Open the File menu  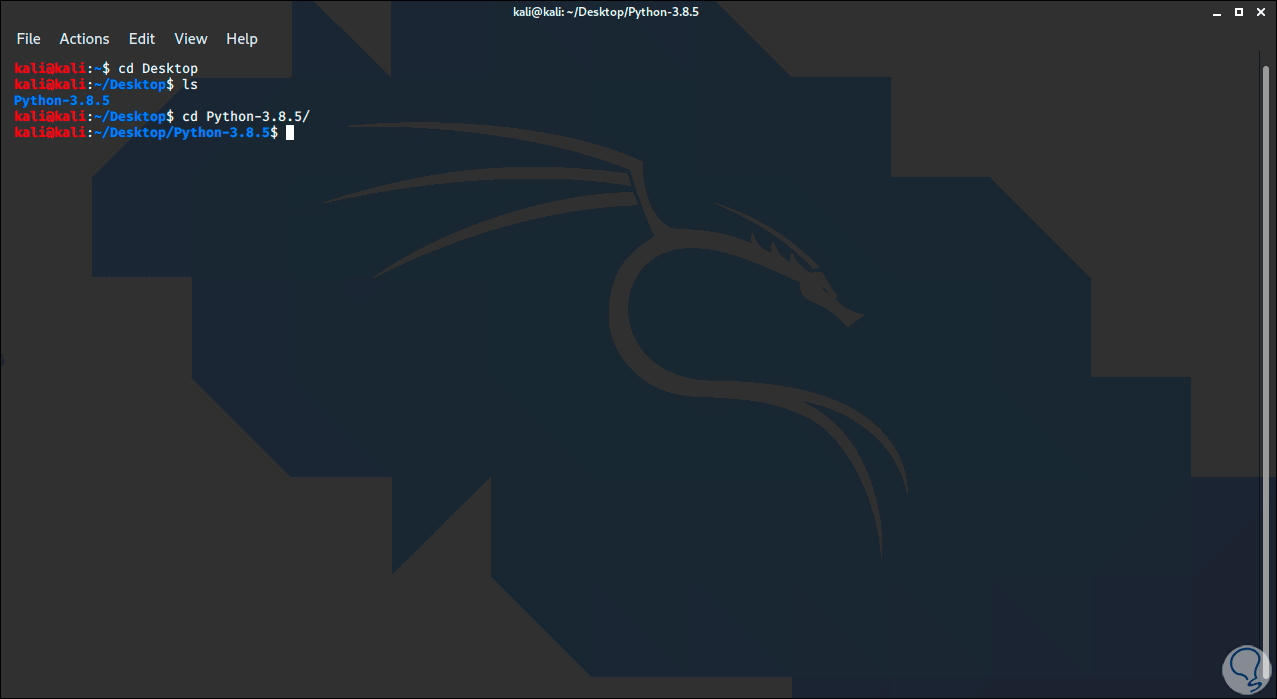[28, 39]
